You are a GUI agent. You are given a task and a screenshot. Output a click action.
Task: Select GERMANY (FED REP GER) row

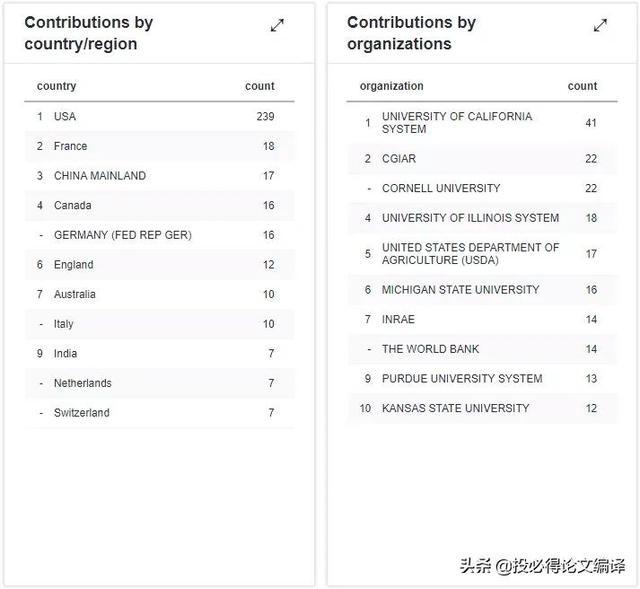click(x=159, y=235)
